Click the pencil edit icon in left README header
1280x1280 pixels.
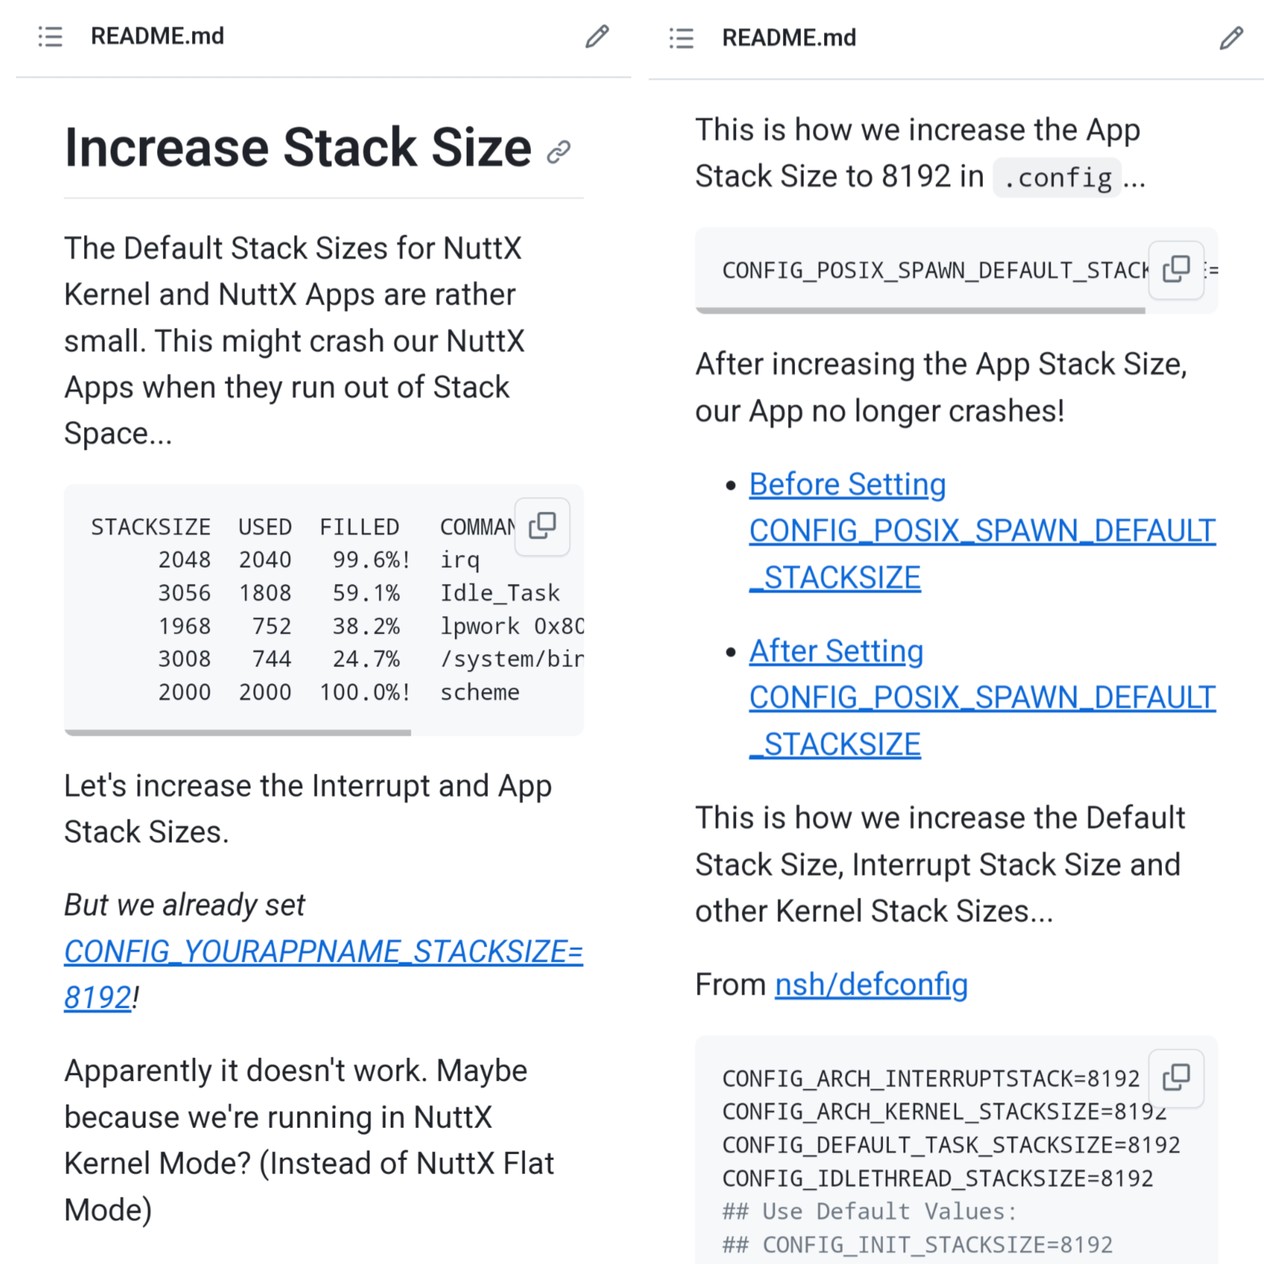597,37
